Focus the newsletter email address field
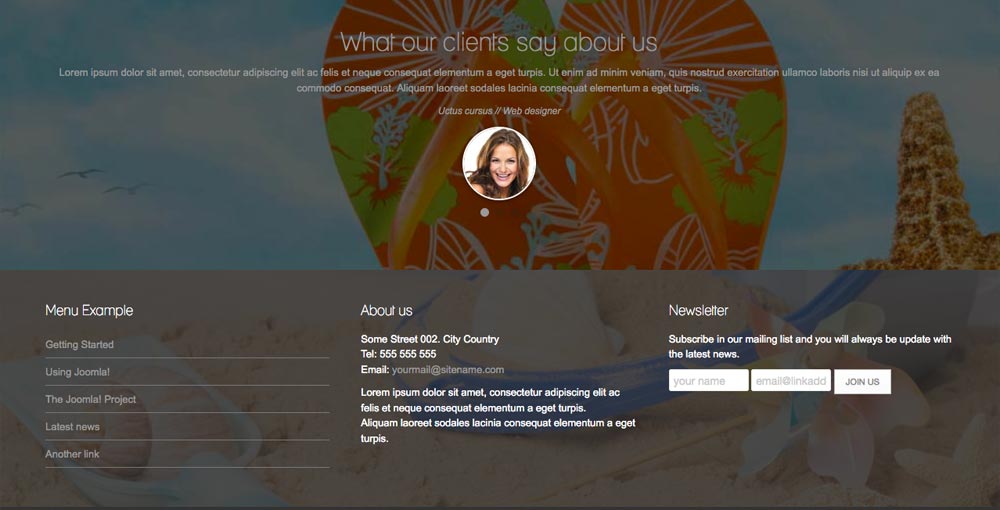This screenshot has width=1000, height=510. click(x=791, y=381)
